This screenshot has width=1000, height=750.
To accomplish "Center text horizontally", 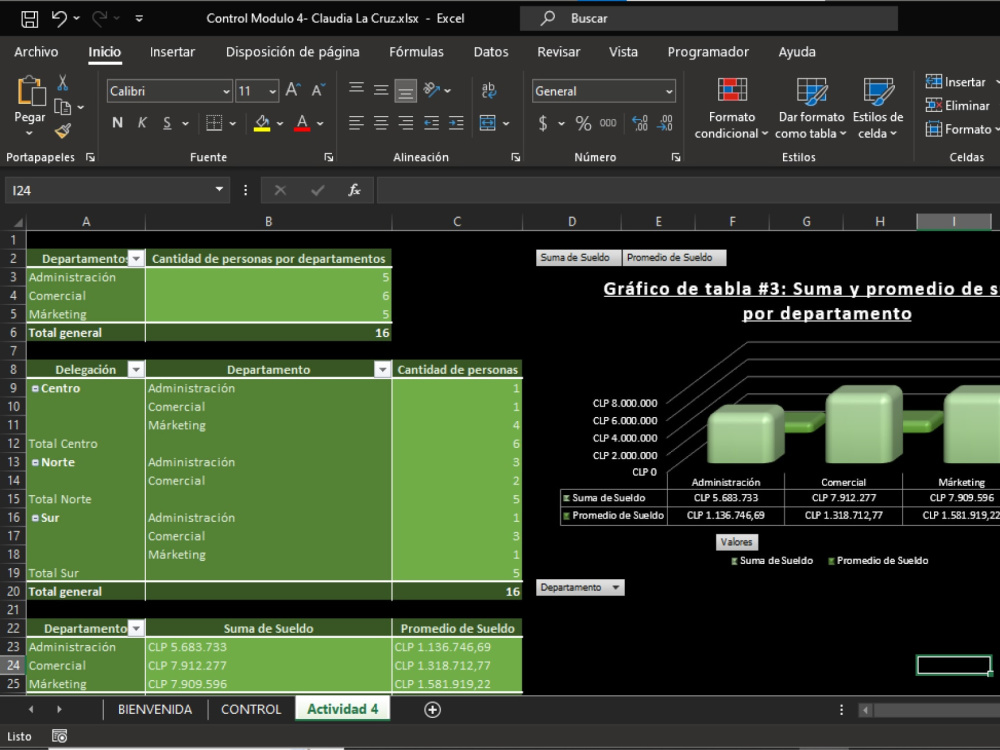I will pos(381,123).
